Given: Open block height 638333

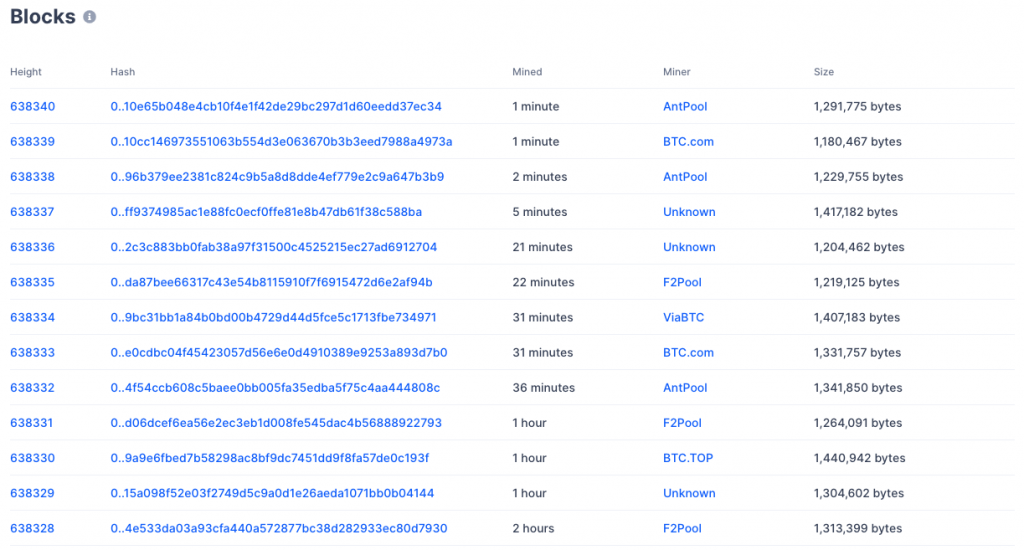Looking at the screenshot, I should pyautogui.click(x=33, y=353).
